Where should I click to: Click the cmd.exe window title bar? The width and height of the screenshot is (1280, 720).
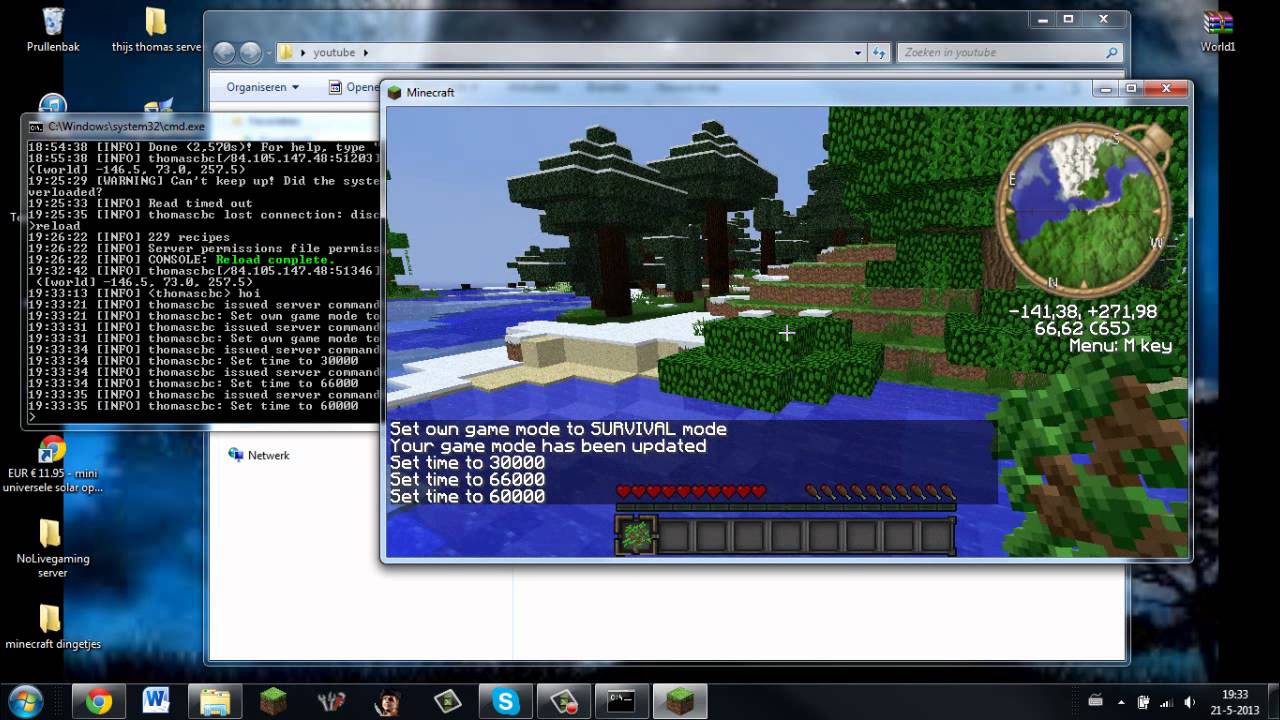(x=200, y=126)
